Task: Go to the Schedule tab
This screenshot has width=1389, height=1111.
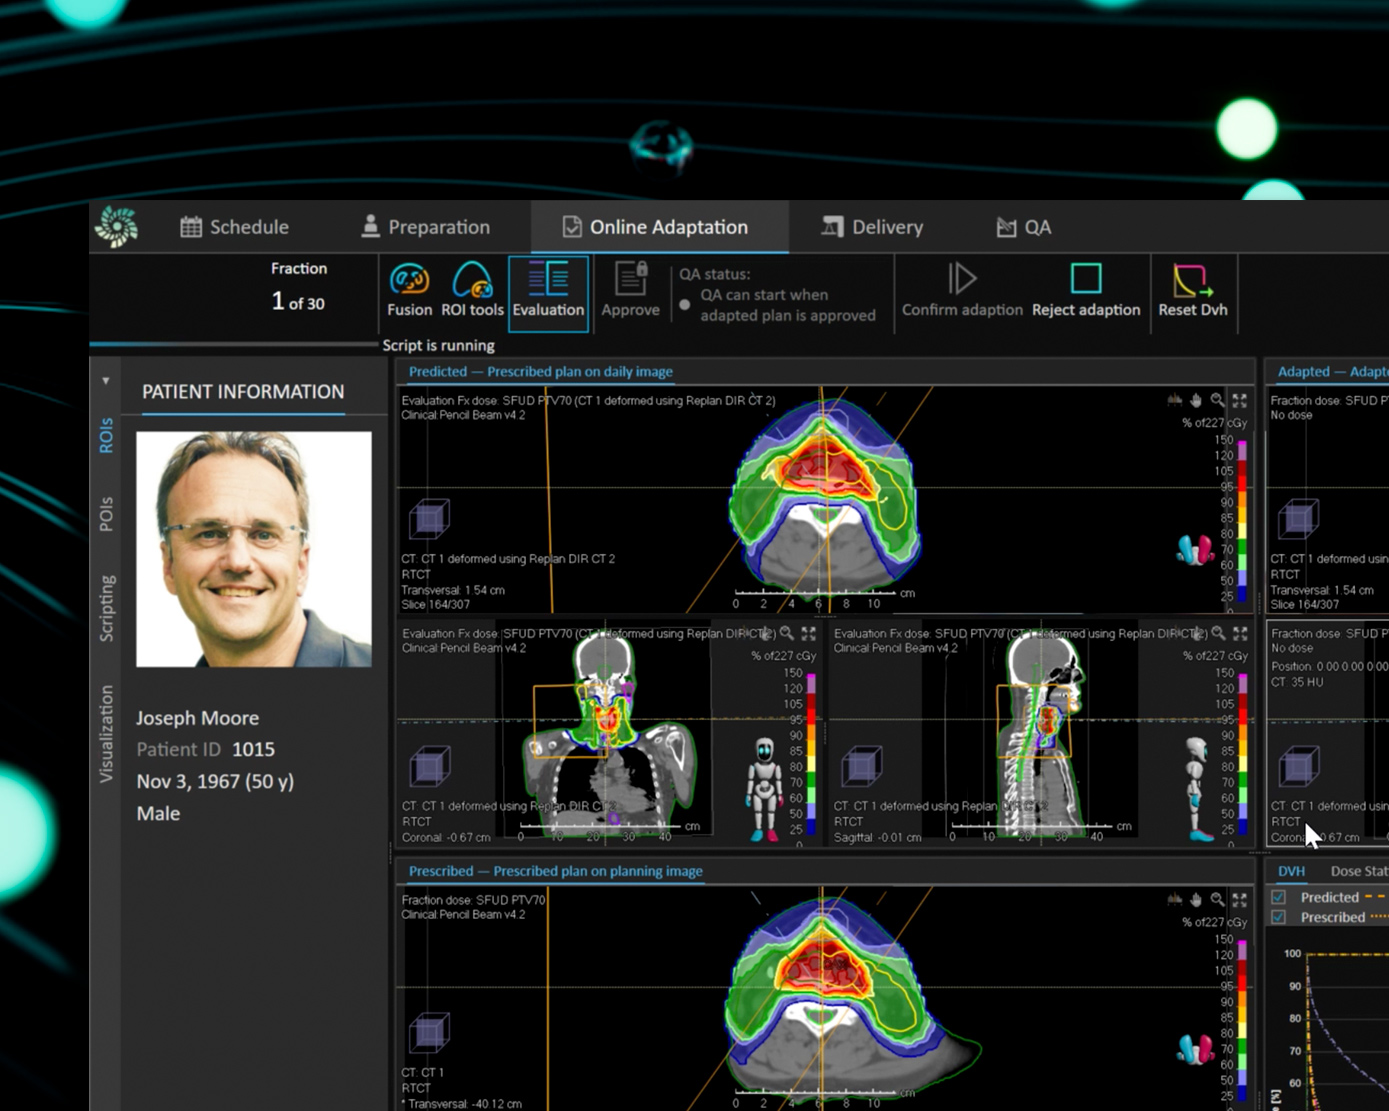Action: point(234,227)
